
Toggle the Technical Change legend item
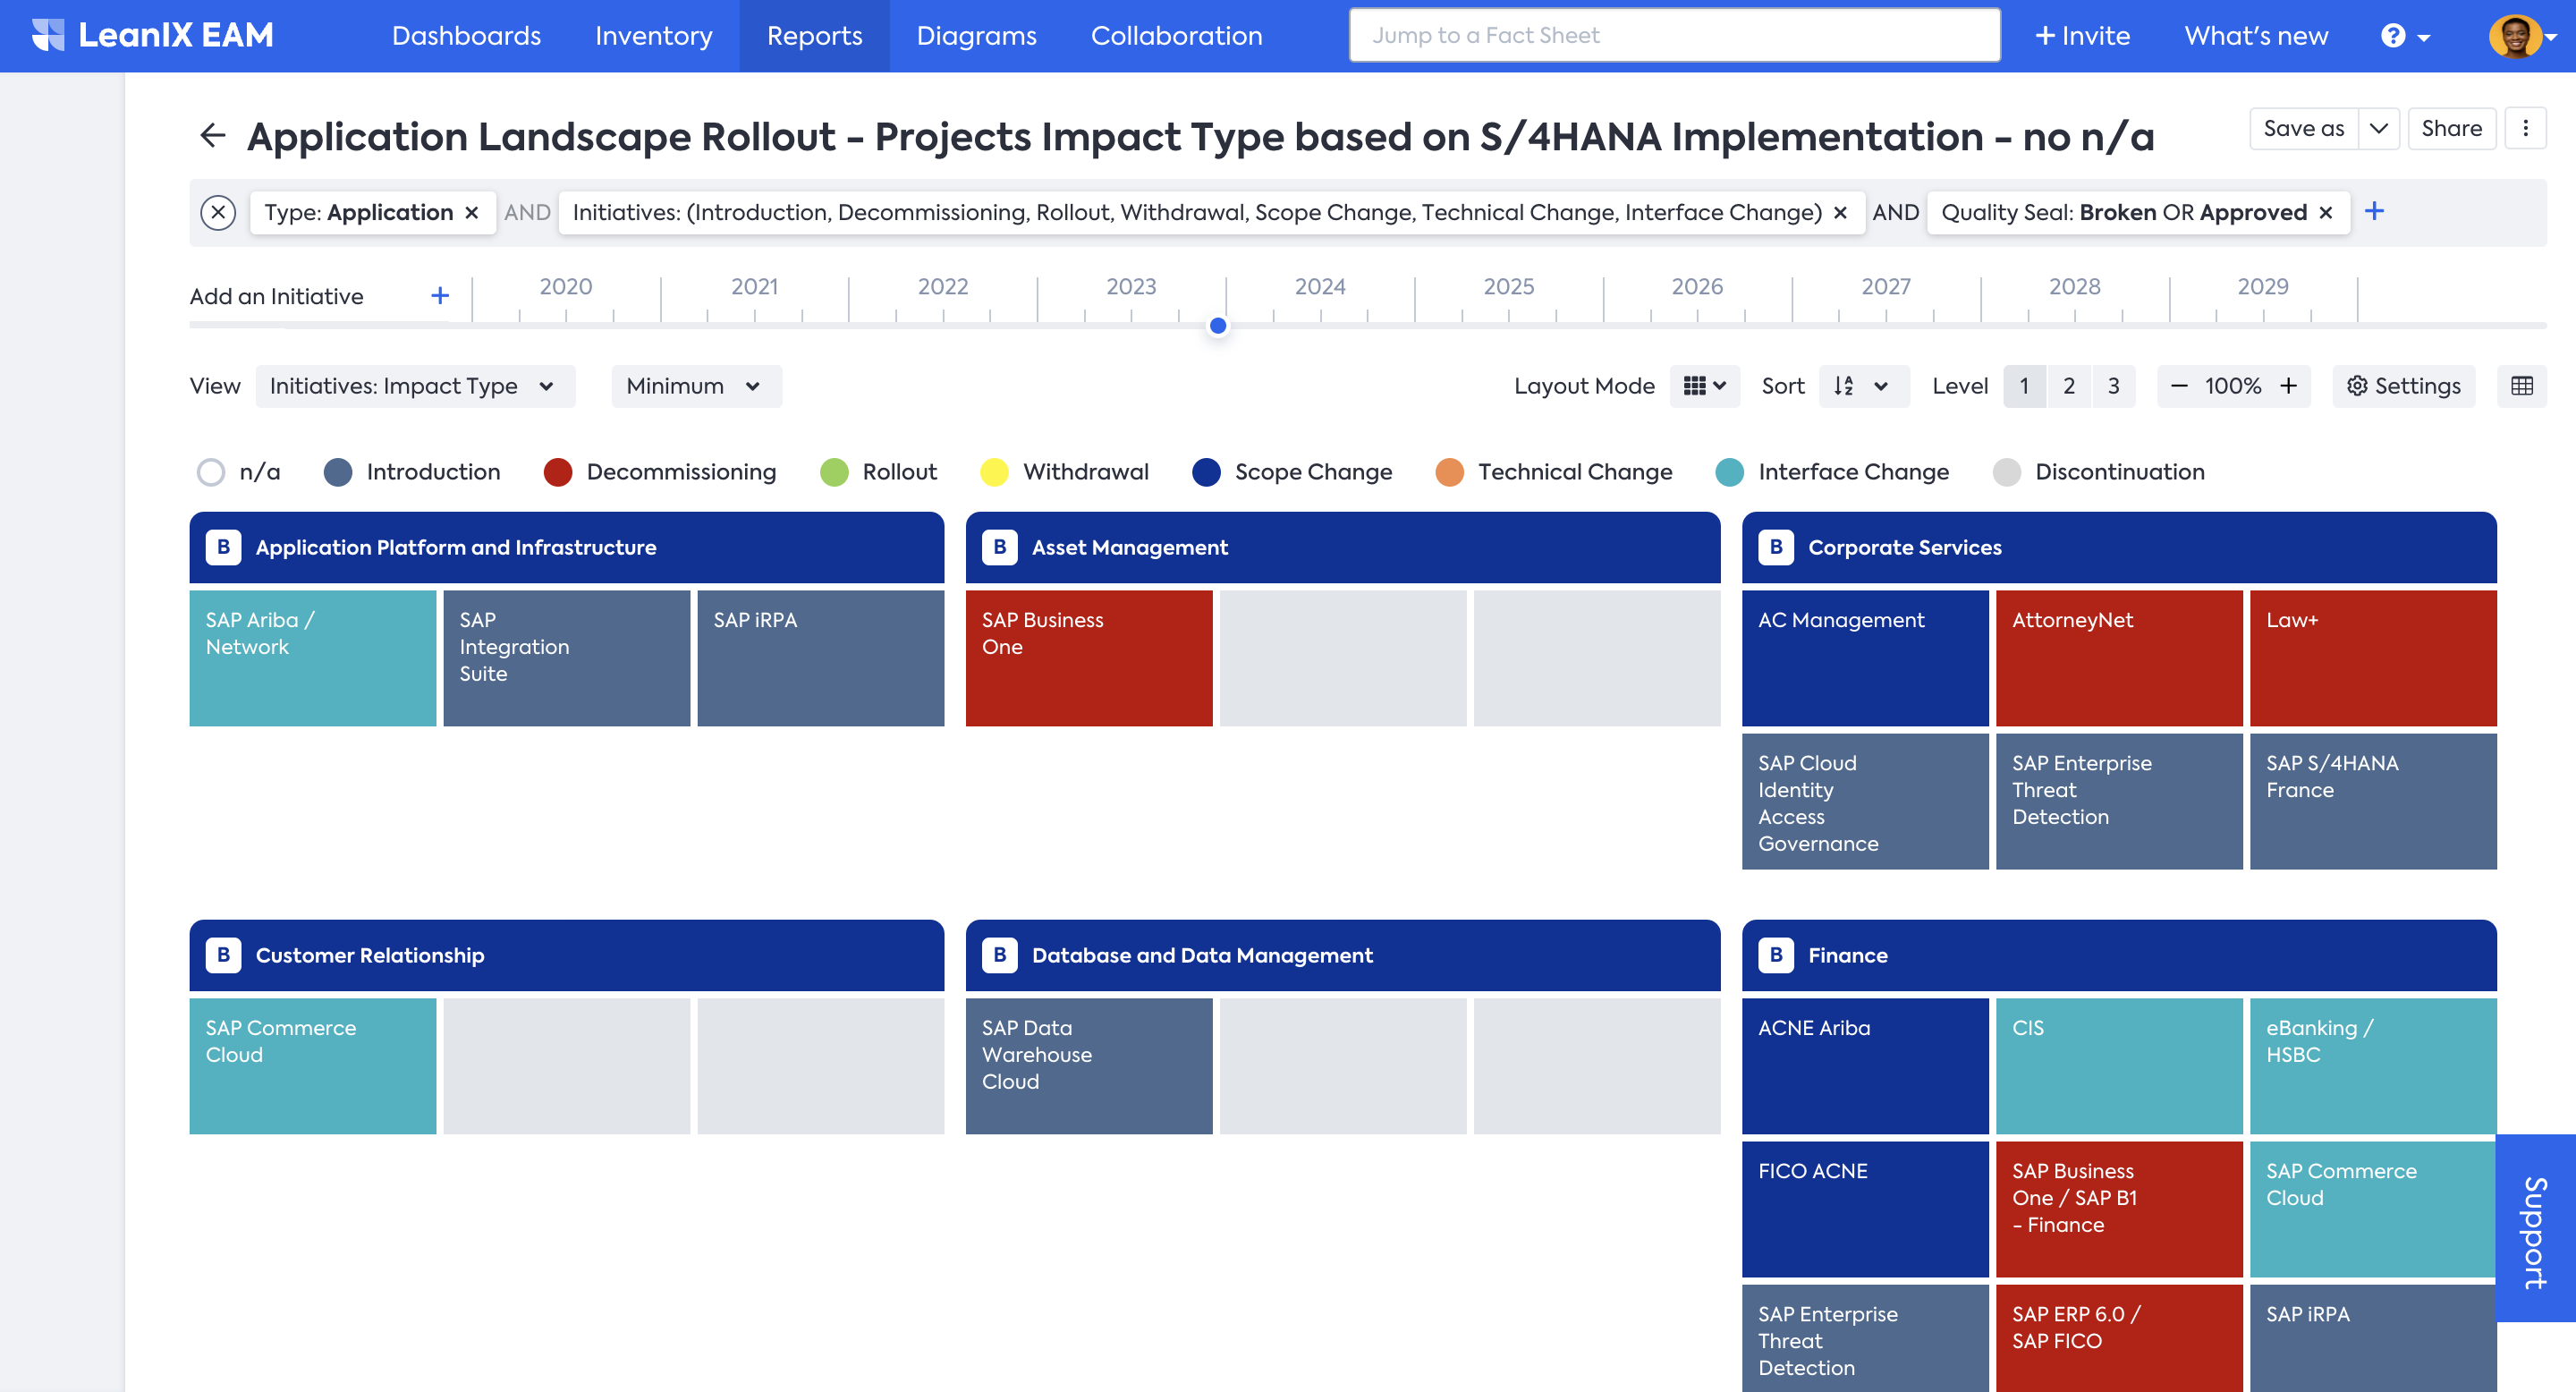click(1554, 472)
